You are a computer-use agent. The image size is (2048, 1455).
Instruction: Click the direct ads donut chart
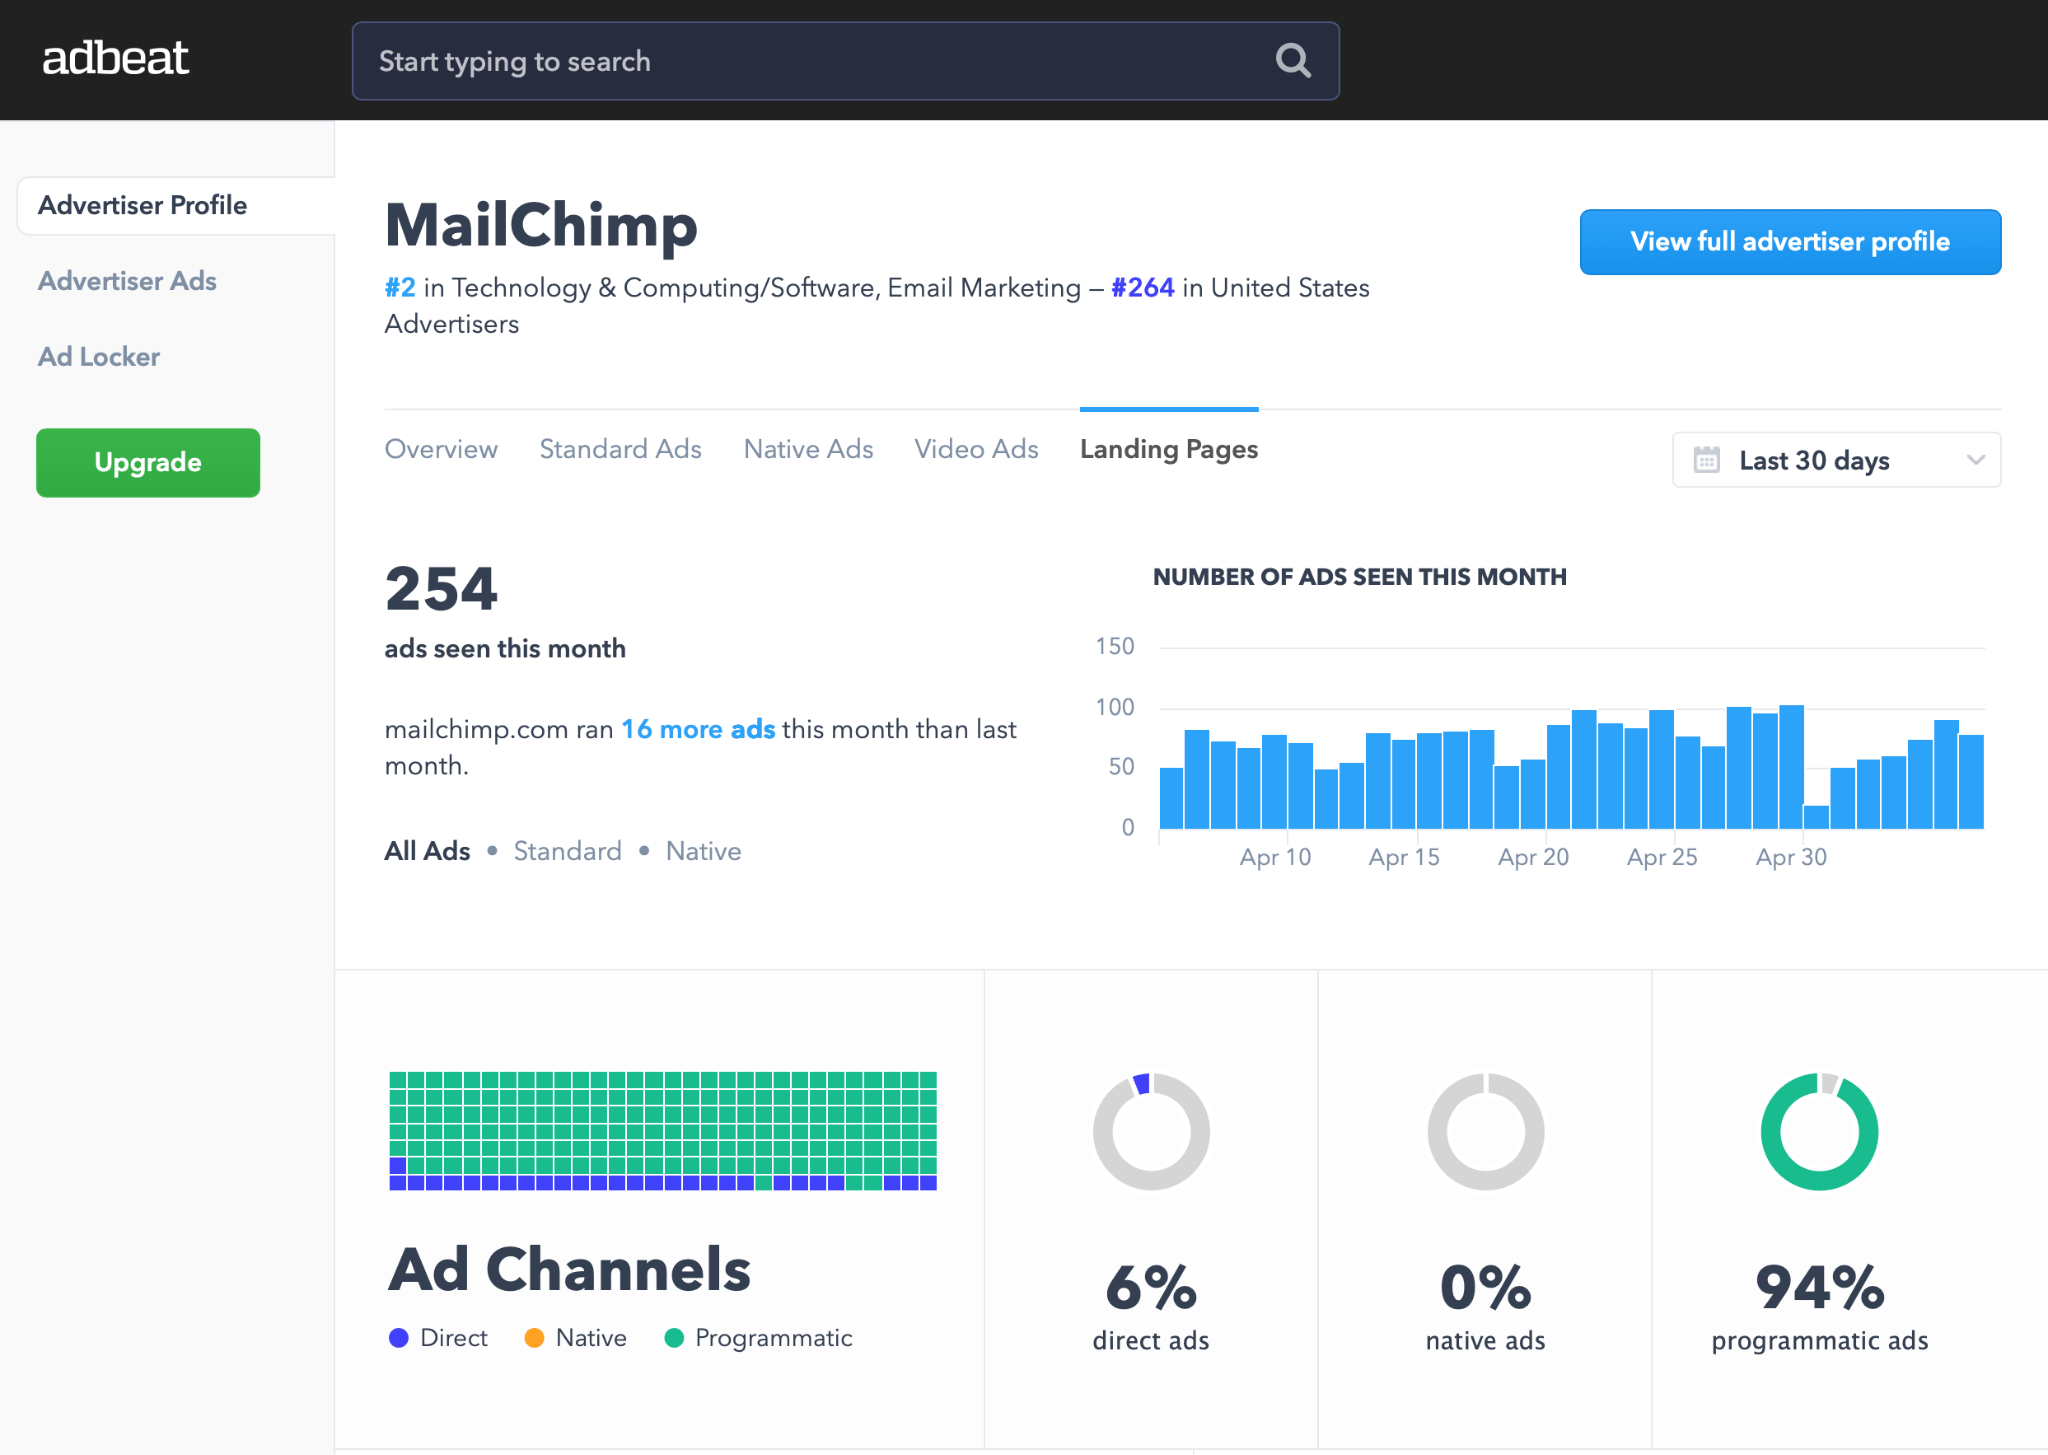click(x=1151, y=1131)
